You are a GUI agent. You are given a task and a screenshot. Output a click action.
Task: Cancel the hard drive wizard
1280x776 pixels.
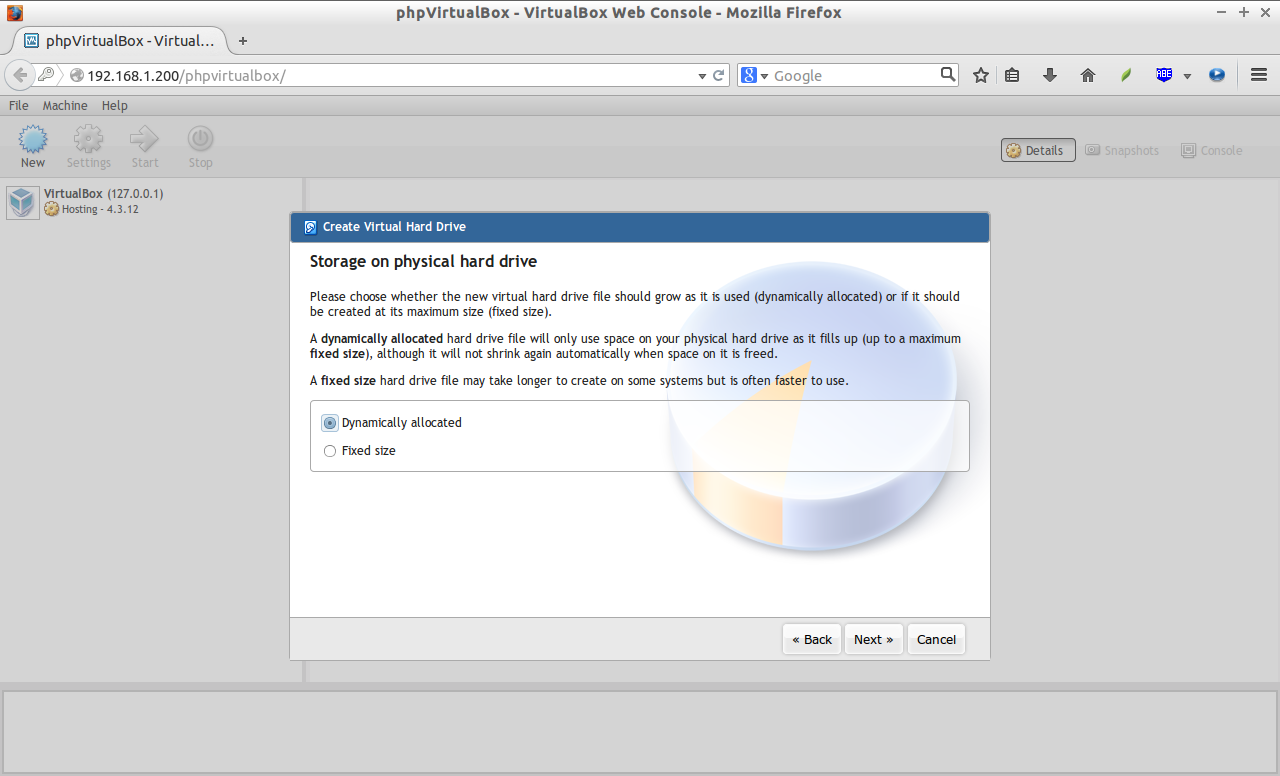click(x=937, y=640)
